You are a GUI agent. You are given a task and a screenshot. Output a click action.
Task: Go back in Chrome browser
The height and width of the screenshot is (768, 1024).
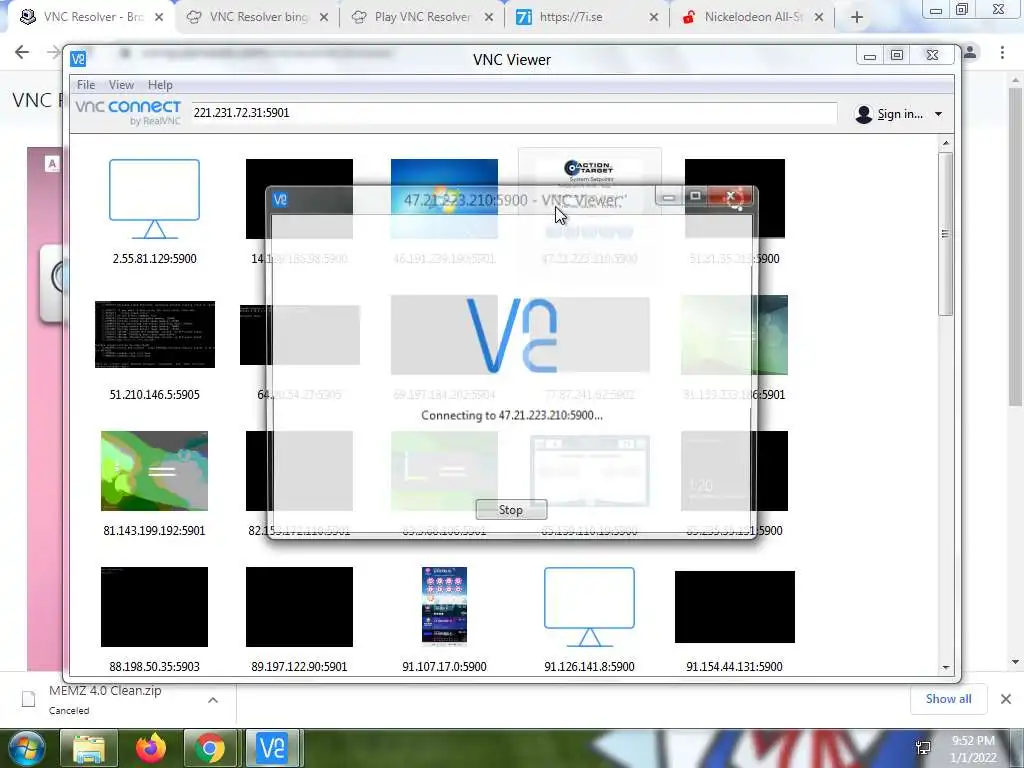[22, 52]
